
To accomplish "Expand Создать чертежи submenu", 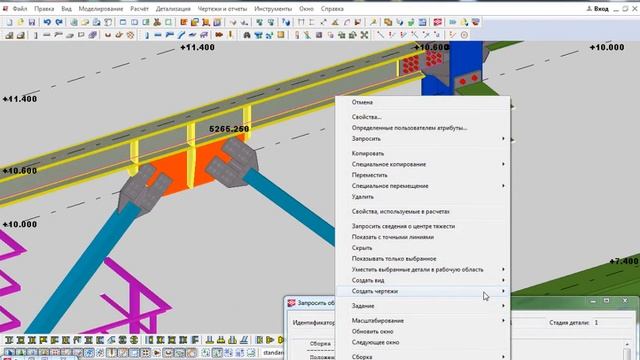I will coord(423,291).
